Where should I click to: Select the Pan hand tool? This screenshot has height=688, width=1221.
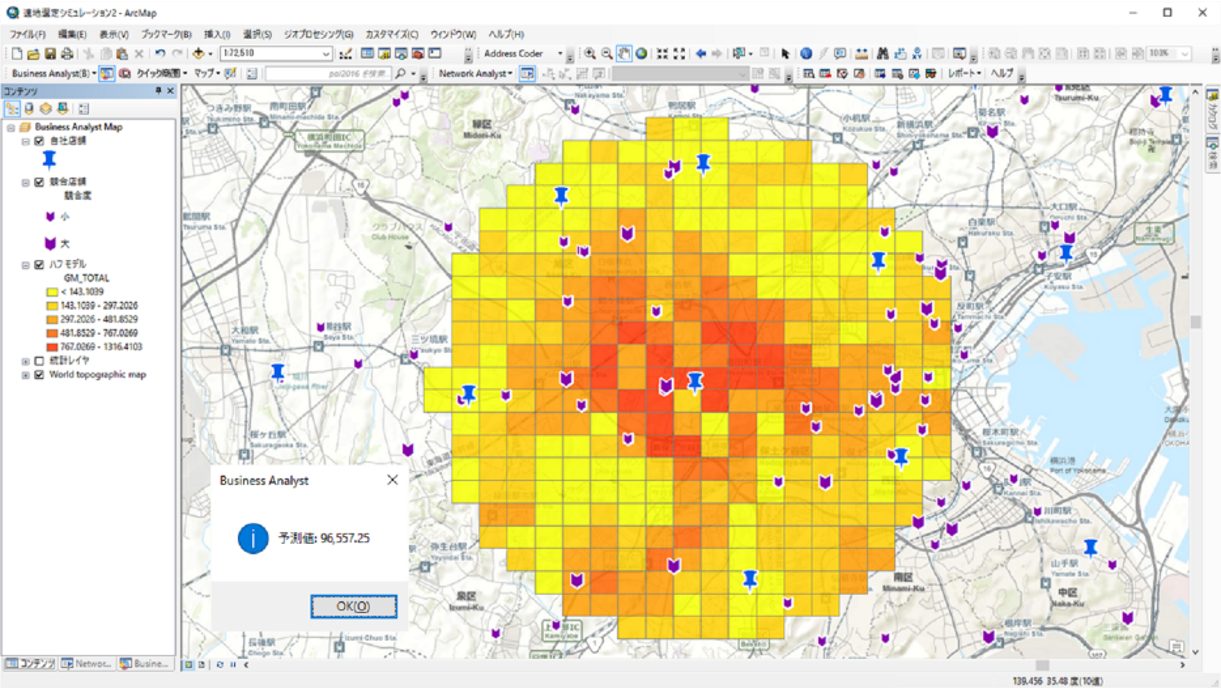coord(624,54)
